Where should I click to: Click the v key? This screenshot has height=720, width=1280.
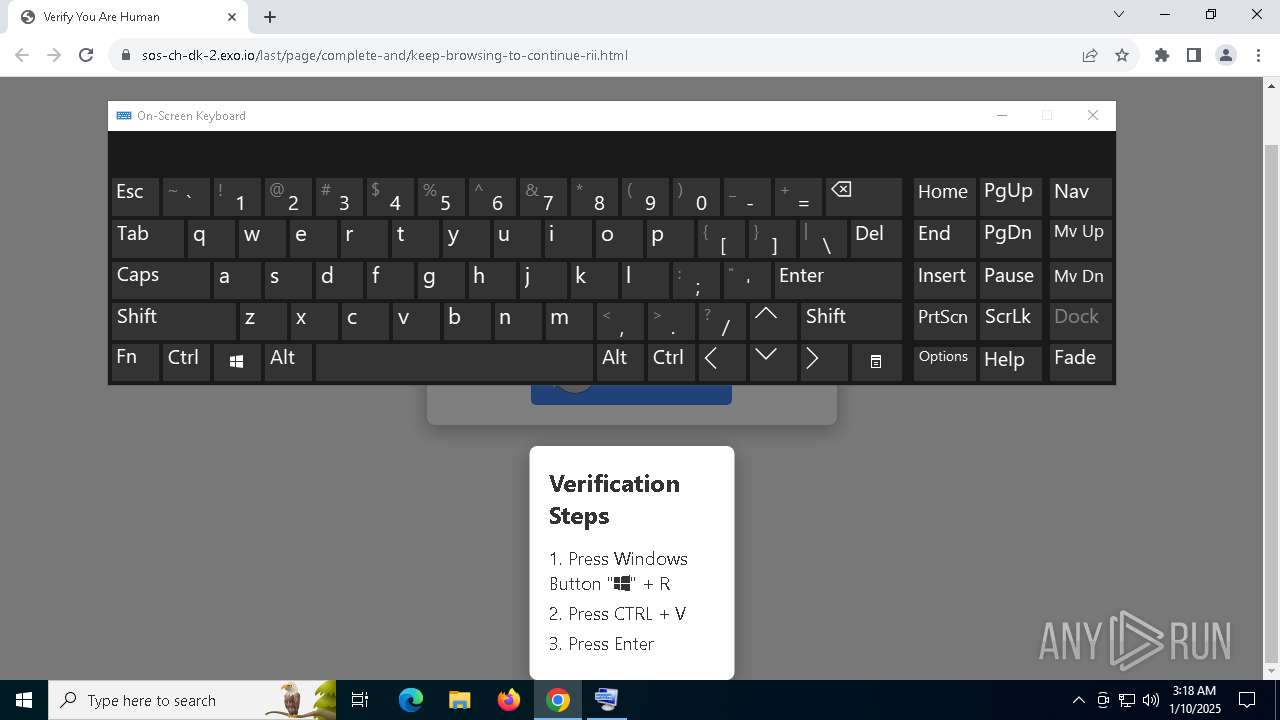pos(416,321)
